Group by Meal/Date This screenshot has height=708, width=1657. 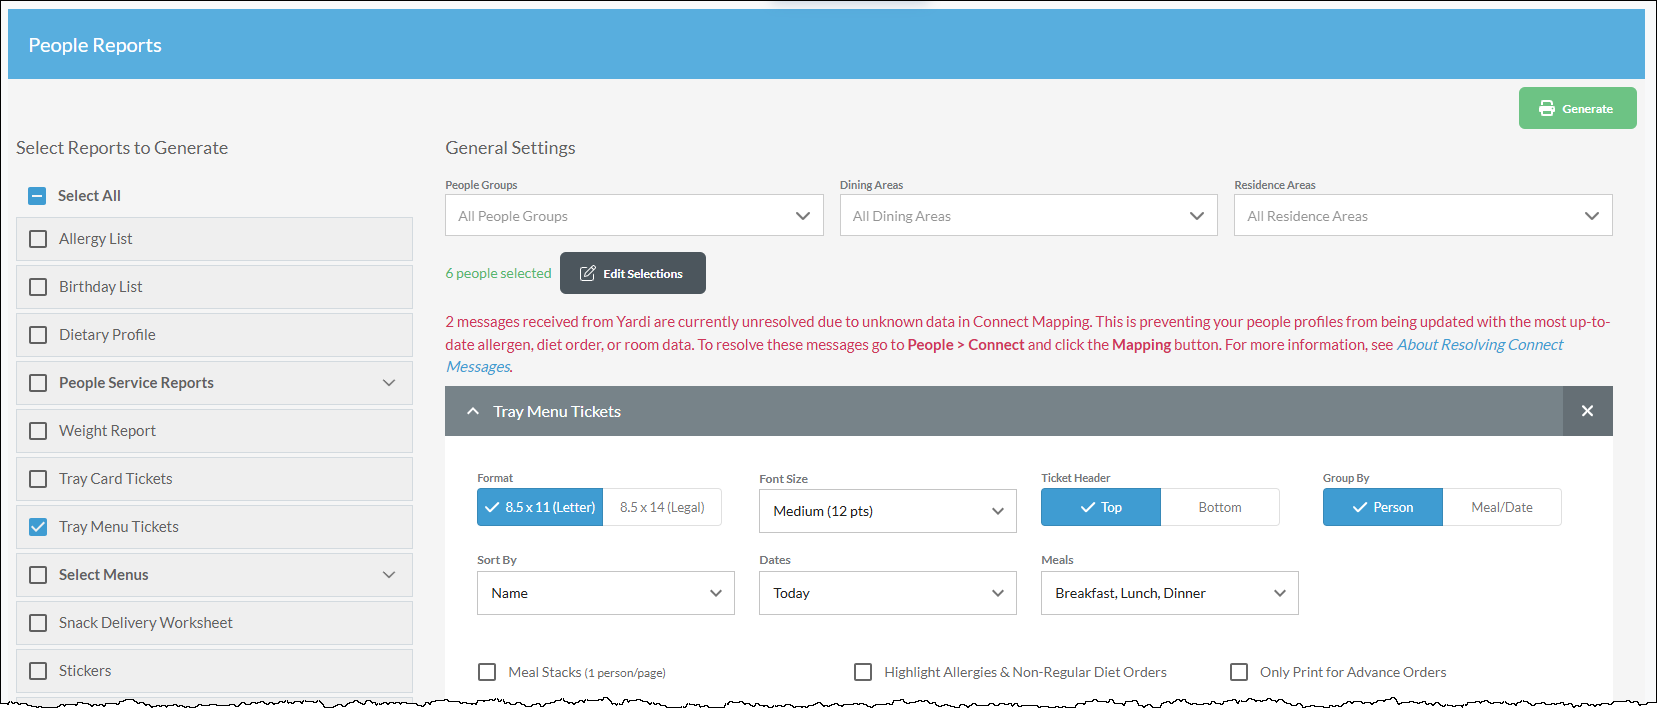1502,507
